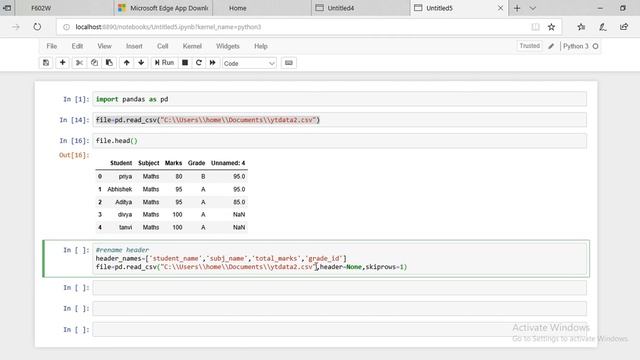The width and height of the screenshot is (640, 360).
Task: Close the Untitled5 tab
Action: (500, 8)
